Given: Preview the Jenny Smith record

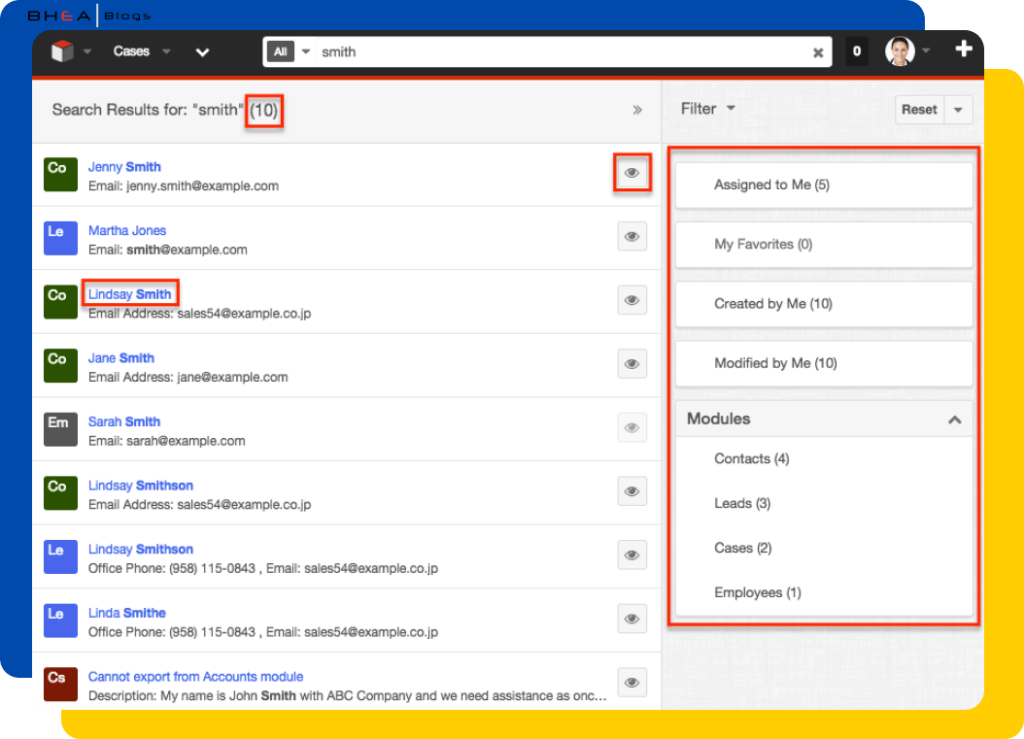Looking at the screenshot, I should click(x=632, y=173).
